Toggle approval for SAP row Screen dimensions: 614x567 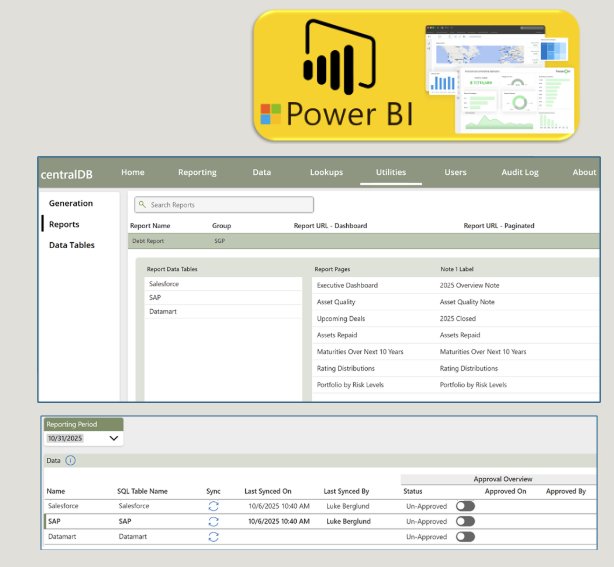[465, 521]
